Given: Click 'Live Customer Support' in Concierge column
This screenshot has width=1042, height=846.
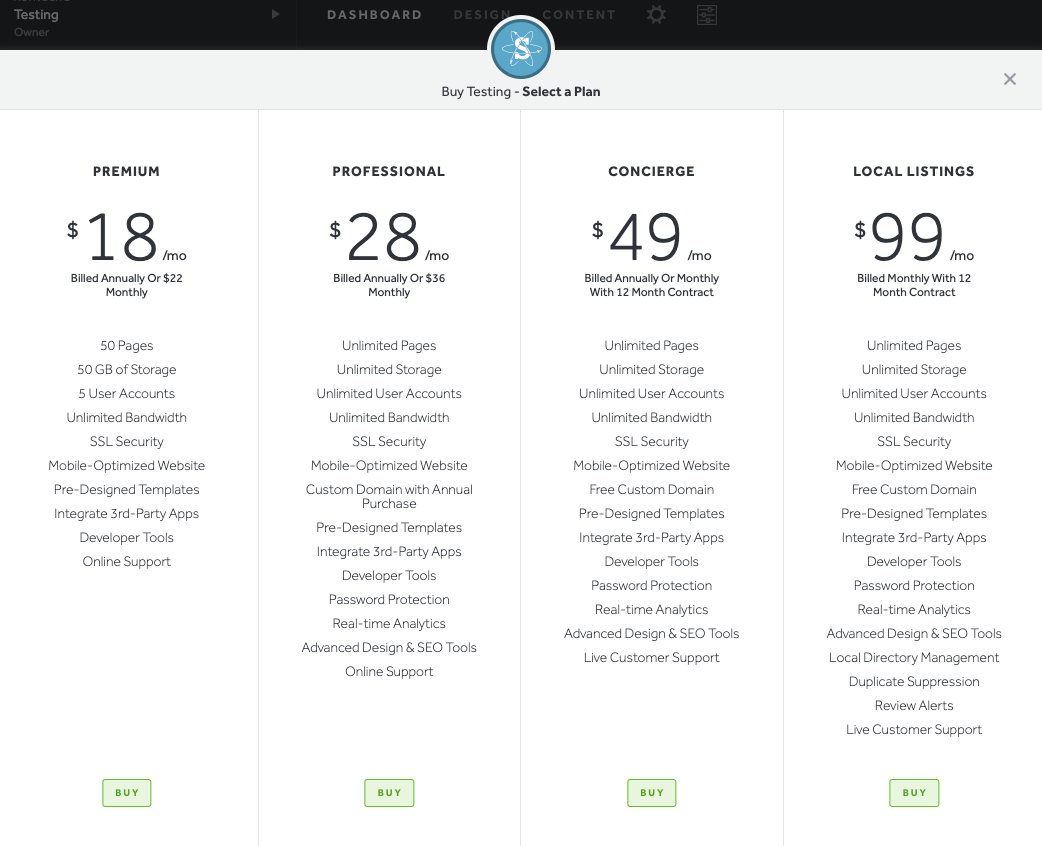Looking at the screenshot, I should click(651, 657).
